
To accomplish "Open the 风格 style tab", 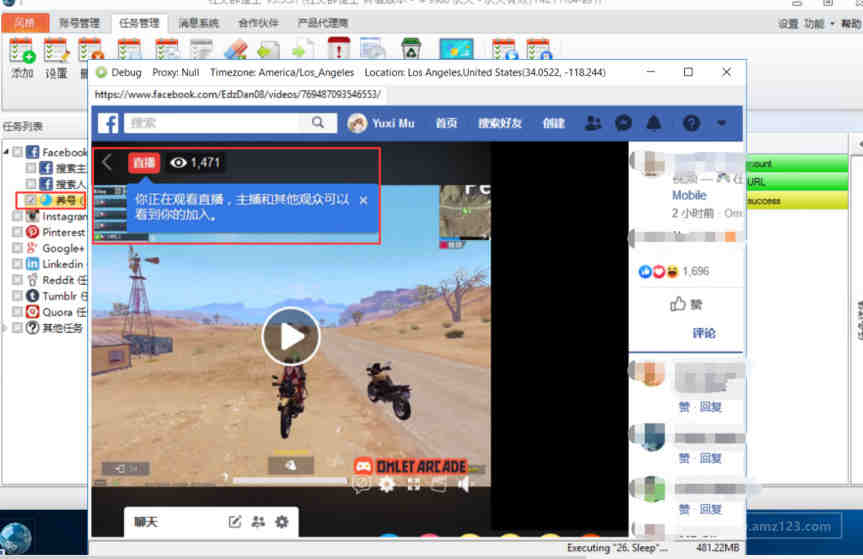I will pyautogui.click(x=25, y=23).
